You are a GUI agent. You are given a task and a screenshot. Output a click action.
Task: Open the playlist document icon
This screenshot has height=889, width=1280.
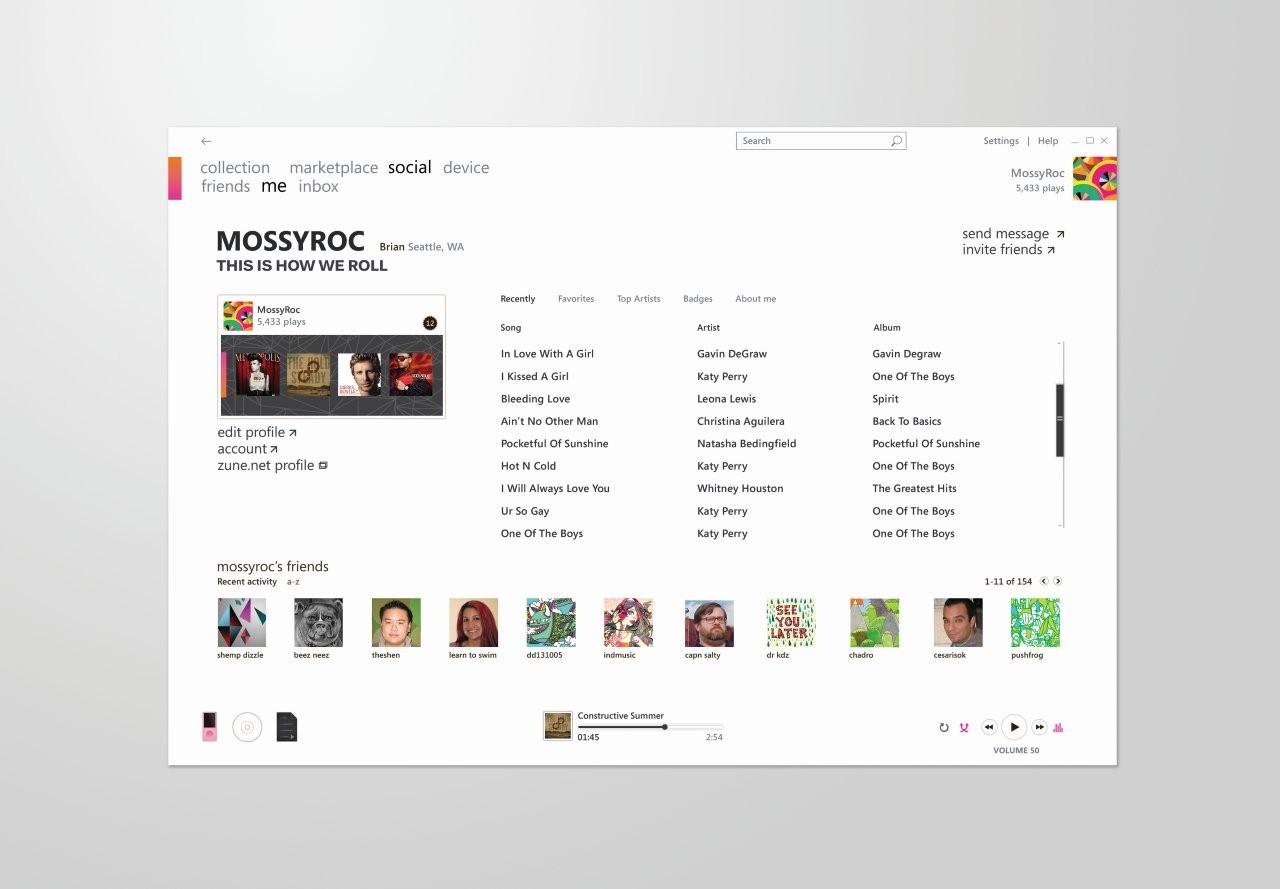coord(287,727)
